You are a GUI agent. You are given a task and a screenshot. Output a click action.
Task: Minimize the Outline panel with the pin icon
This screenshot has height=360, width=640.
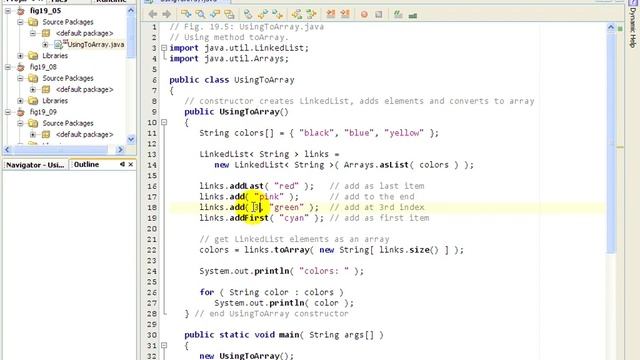coord(122,164)
